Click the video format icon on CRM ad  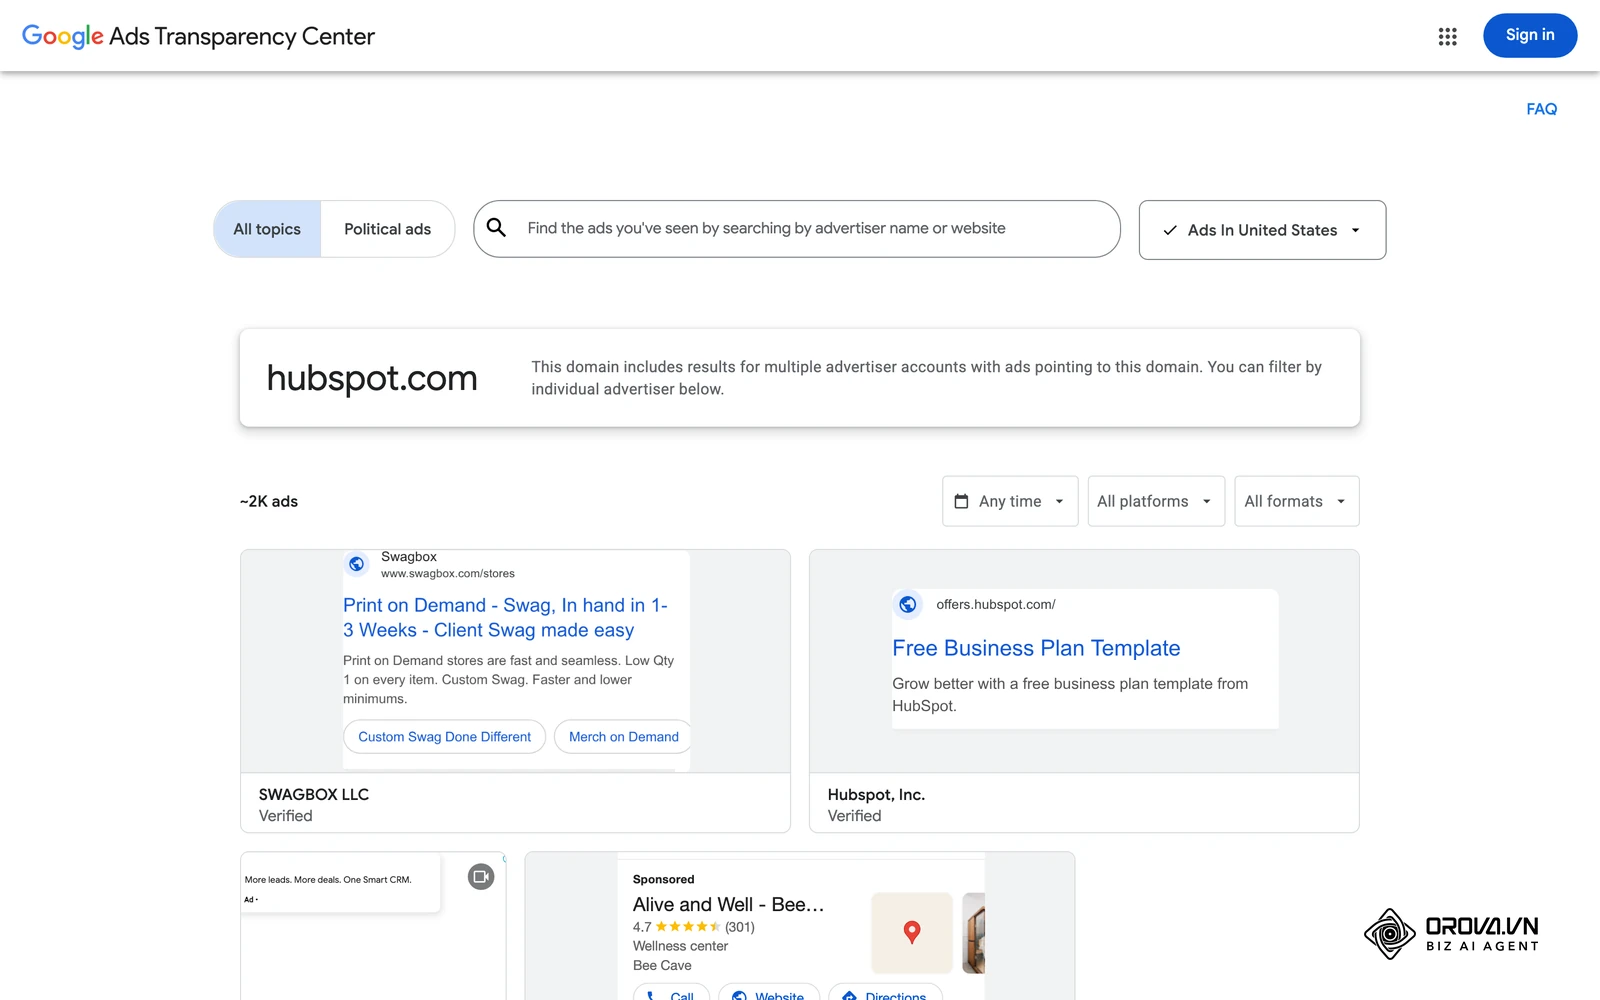pyautogui.click(x=481, y=877)
